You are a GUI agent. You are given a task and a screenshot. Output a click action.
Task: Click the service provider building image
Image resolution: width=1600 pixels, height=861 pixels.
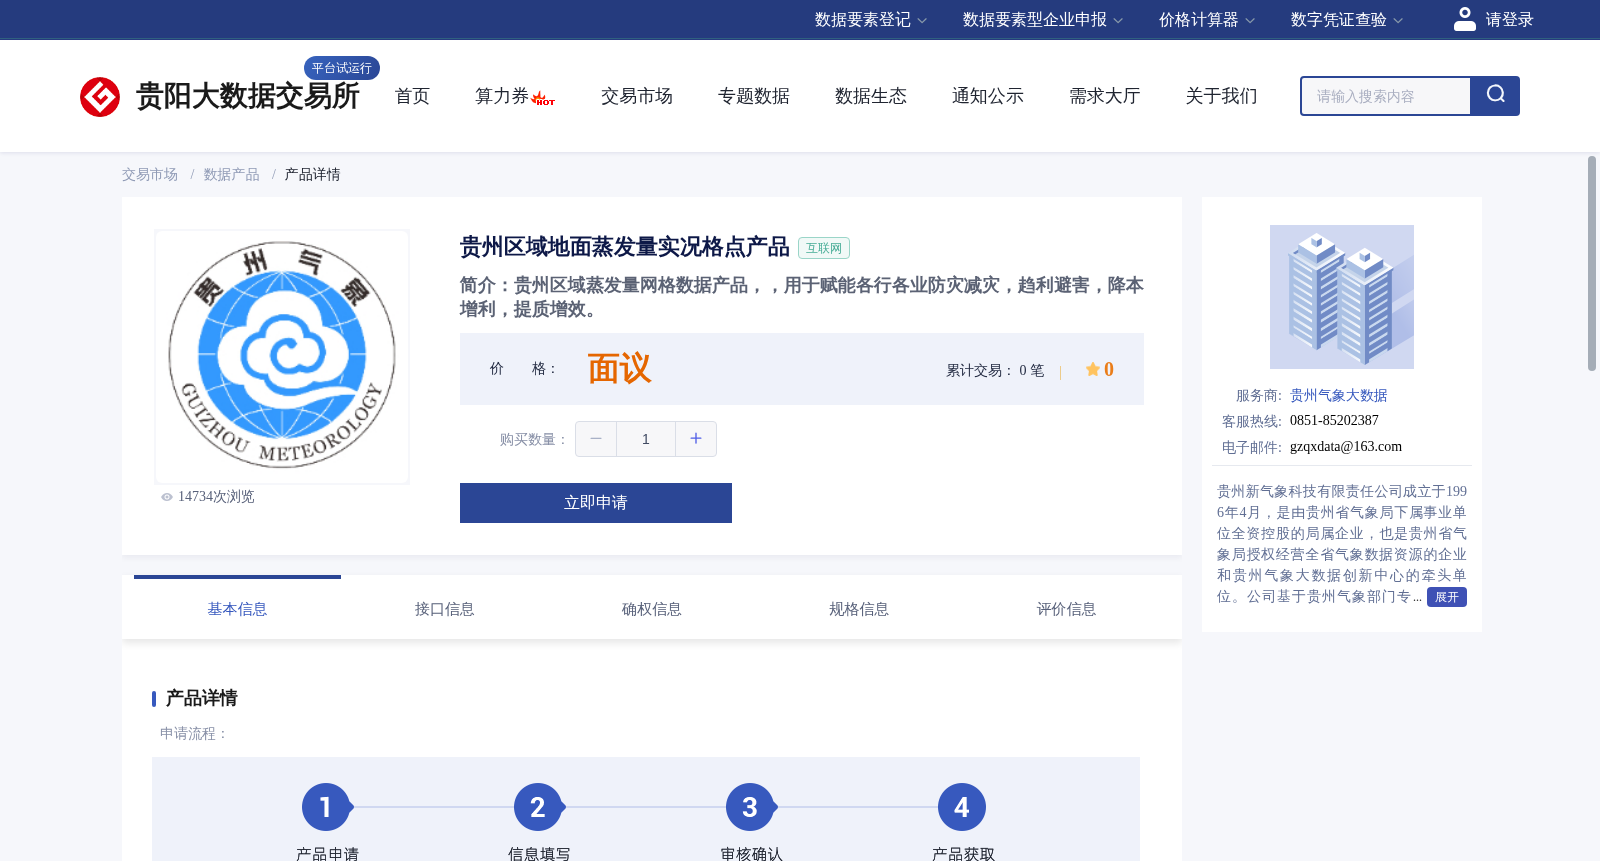[1342, 297]
